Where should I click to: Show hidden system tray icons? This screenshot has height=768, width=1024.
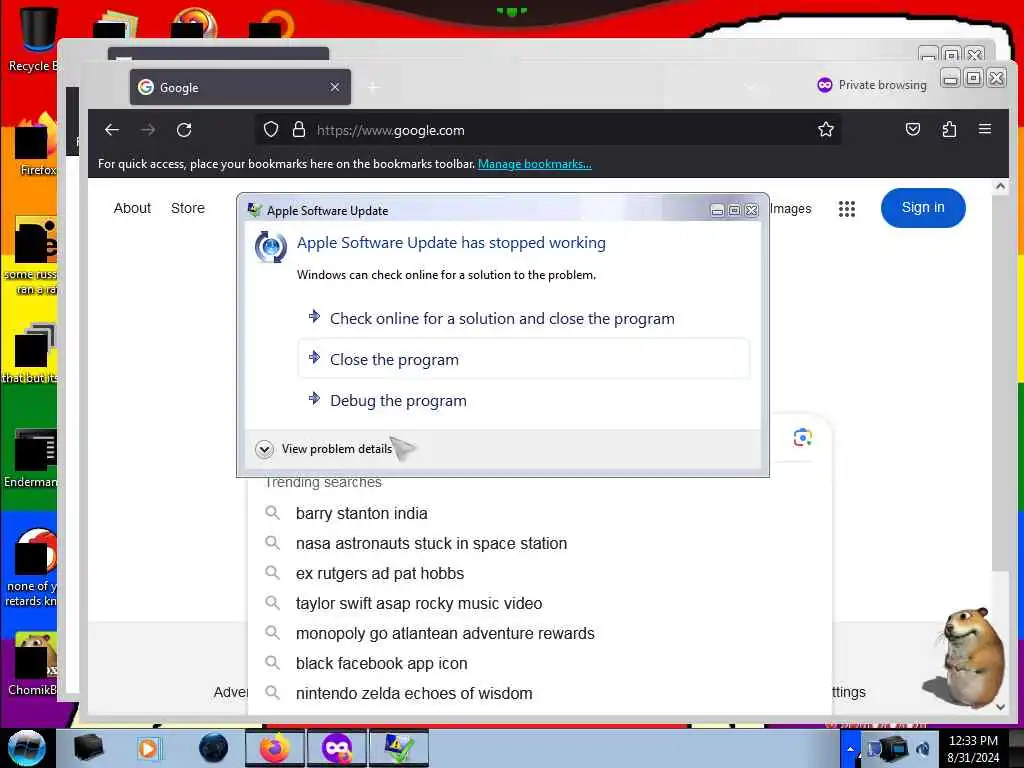(x=850, y=749)
